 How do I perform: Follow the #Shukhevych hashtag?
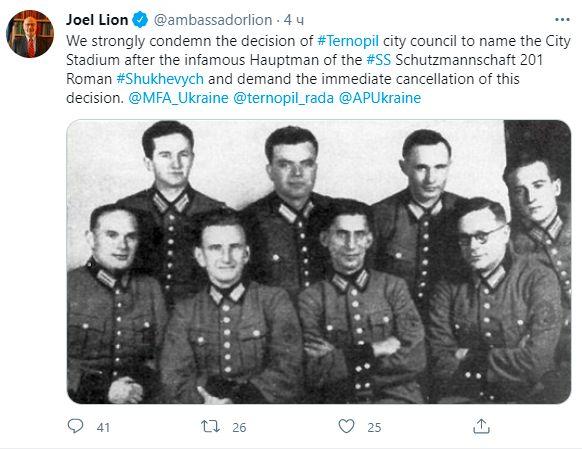(x=160, y=79)
